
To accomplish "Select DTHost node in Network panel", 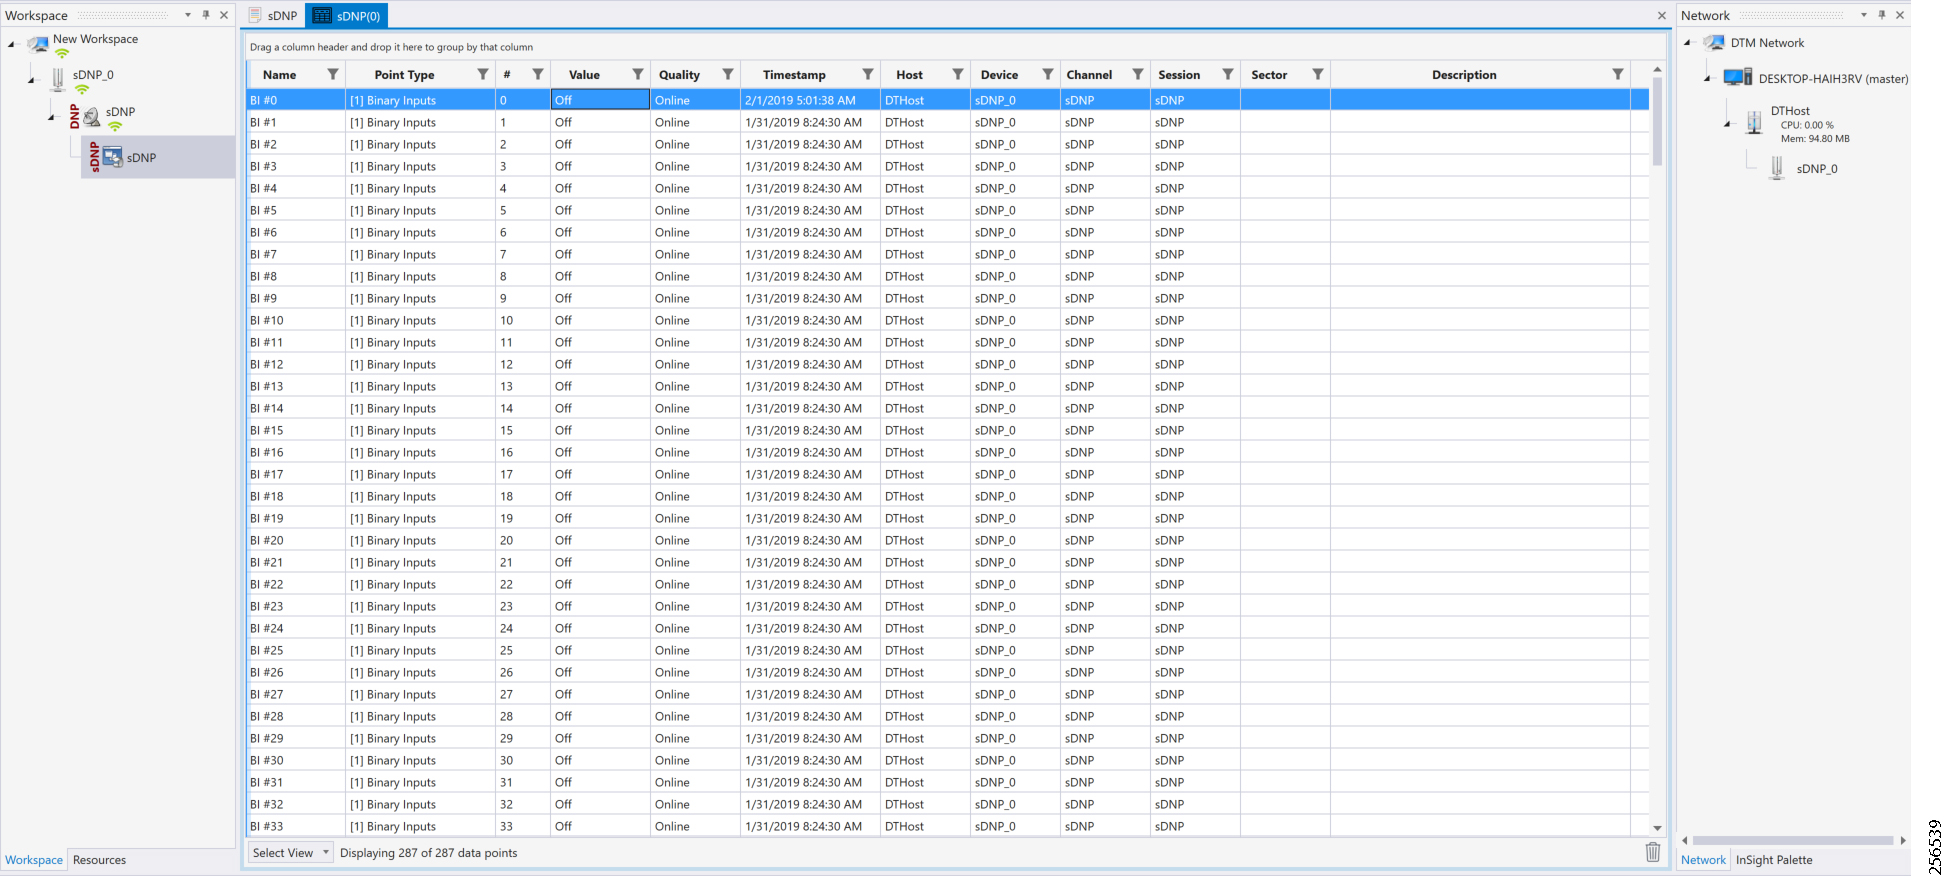I will tap(1790, 111).
